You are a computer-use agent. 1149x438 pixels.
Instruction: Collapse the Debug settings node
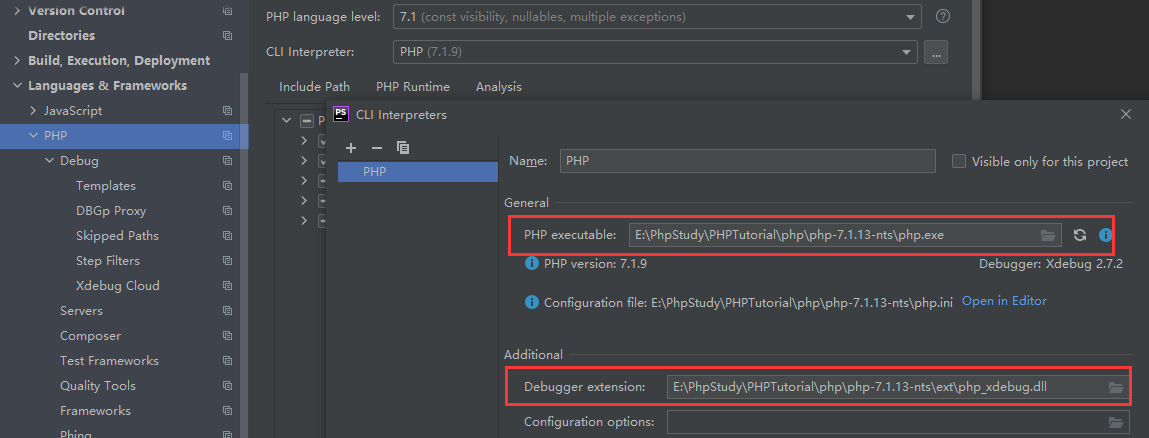pos(49,161)
